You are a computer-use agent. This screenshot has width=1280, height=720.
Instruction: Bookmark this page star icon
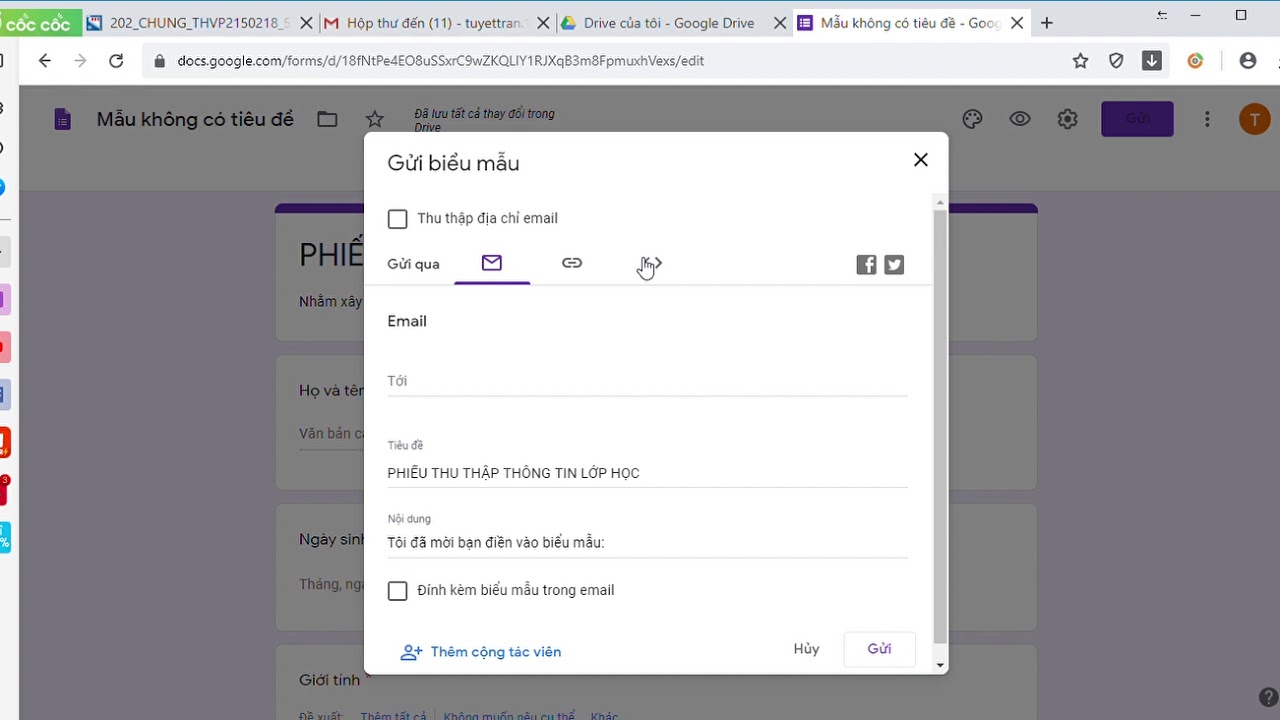[1080, 61]
